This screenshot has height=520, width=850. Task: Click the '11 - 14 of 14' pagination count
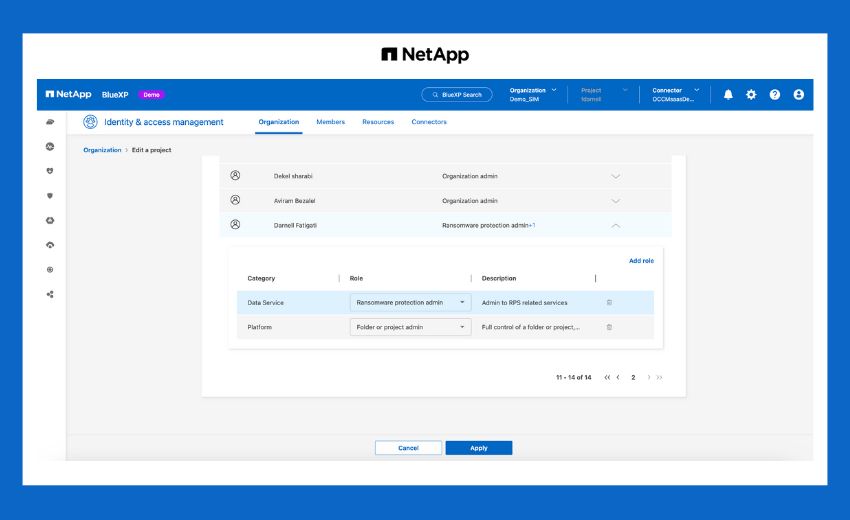point(574,377)
